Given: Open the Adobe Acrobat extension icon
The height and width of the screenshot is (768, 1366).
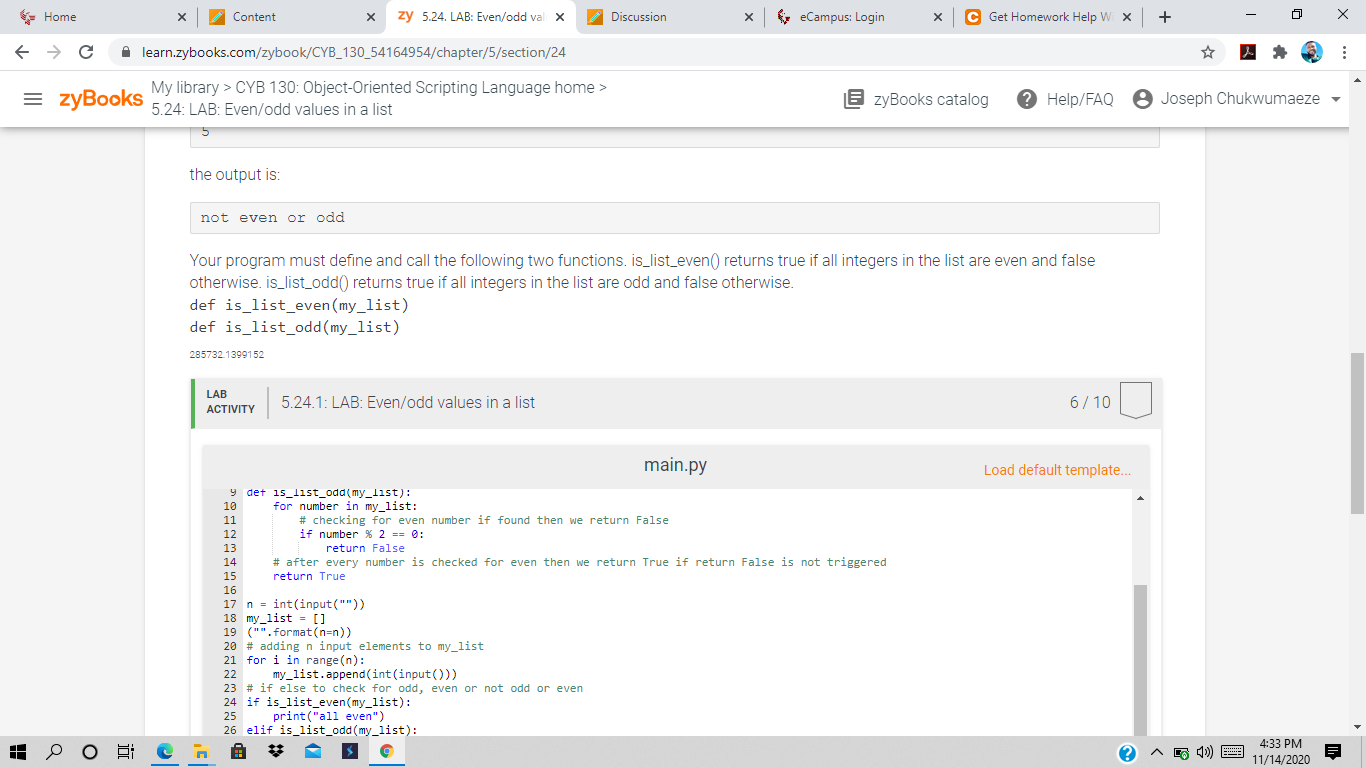Looking at the screenshot, I should coord(1247,52).
